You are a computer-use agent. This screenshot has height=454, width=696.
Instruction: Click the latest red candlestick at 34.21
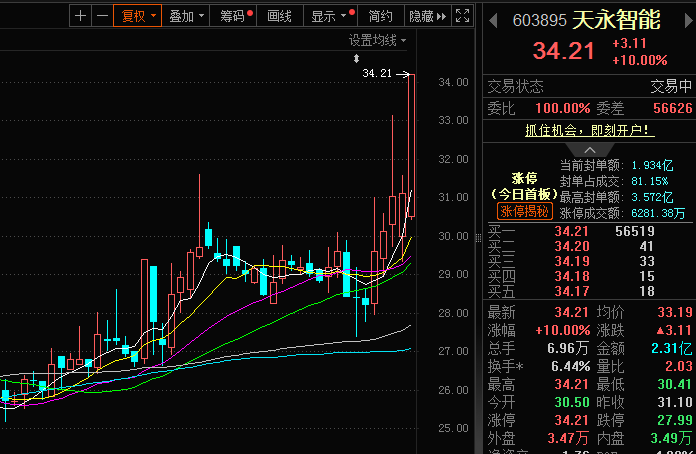(x=411, y=146)
